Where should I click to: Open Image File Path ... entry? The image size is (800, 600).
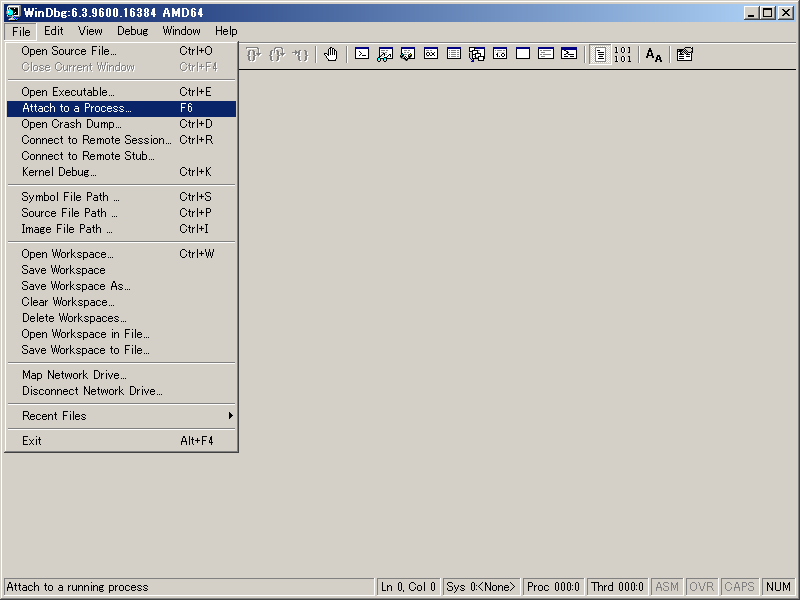(121, 229)
